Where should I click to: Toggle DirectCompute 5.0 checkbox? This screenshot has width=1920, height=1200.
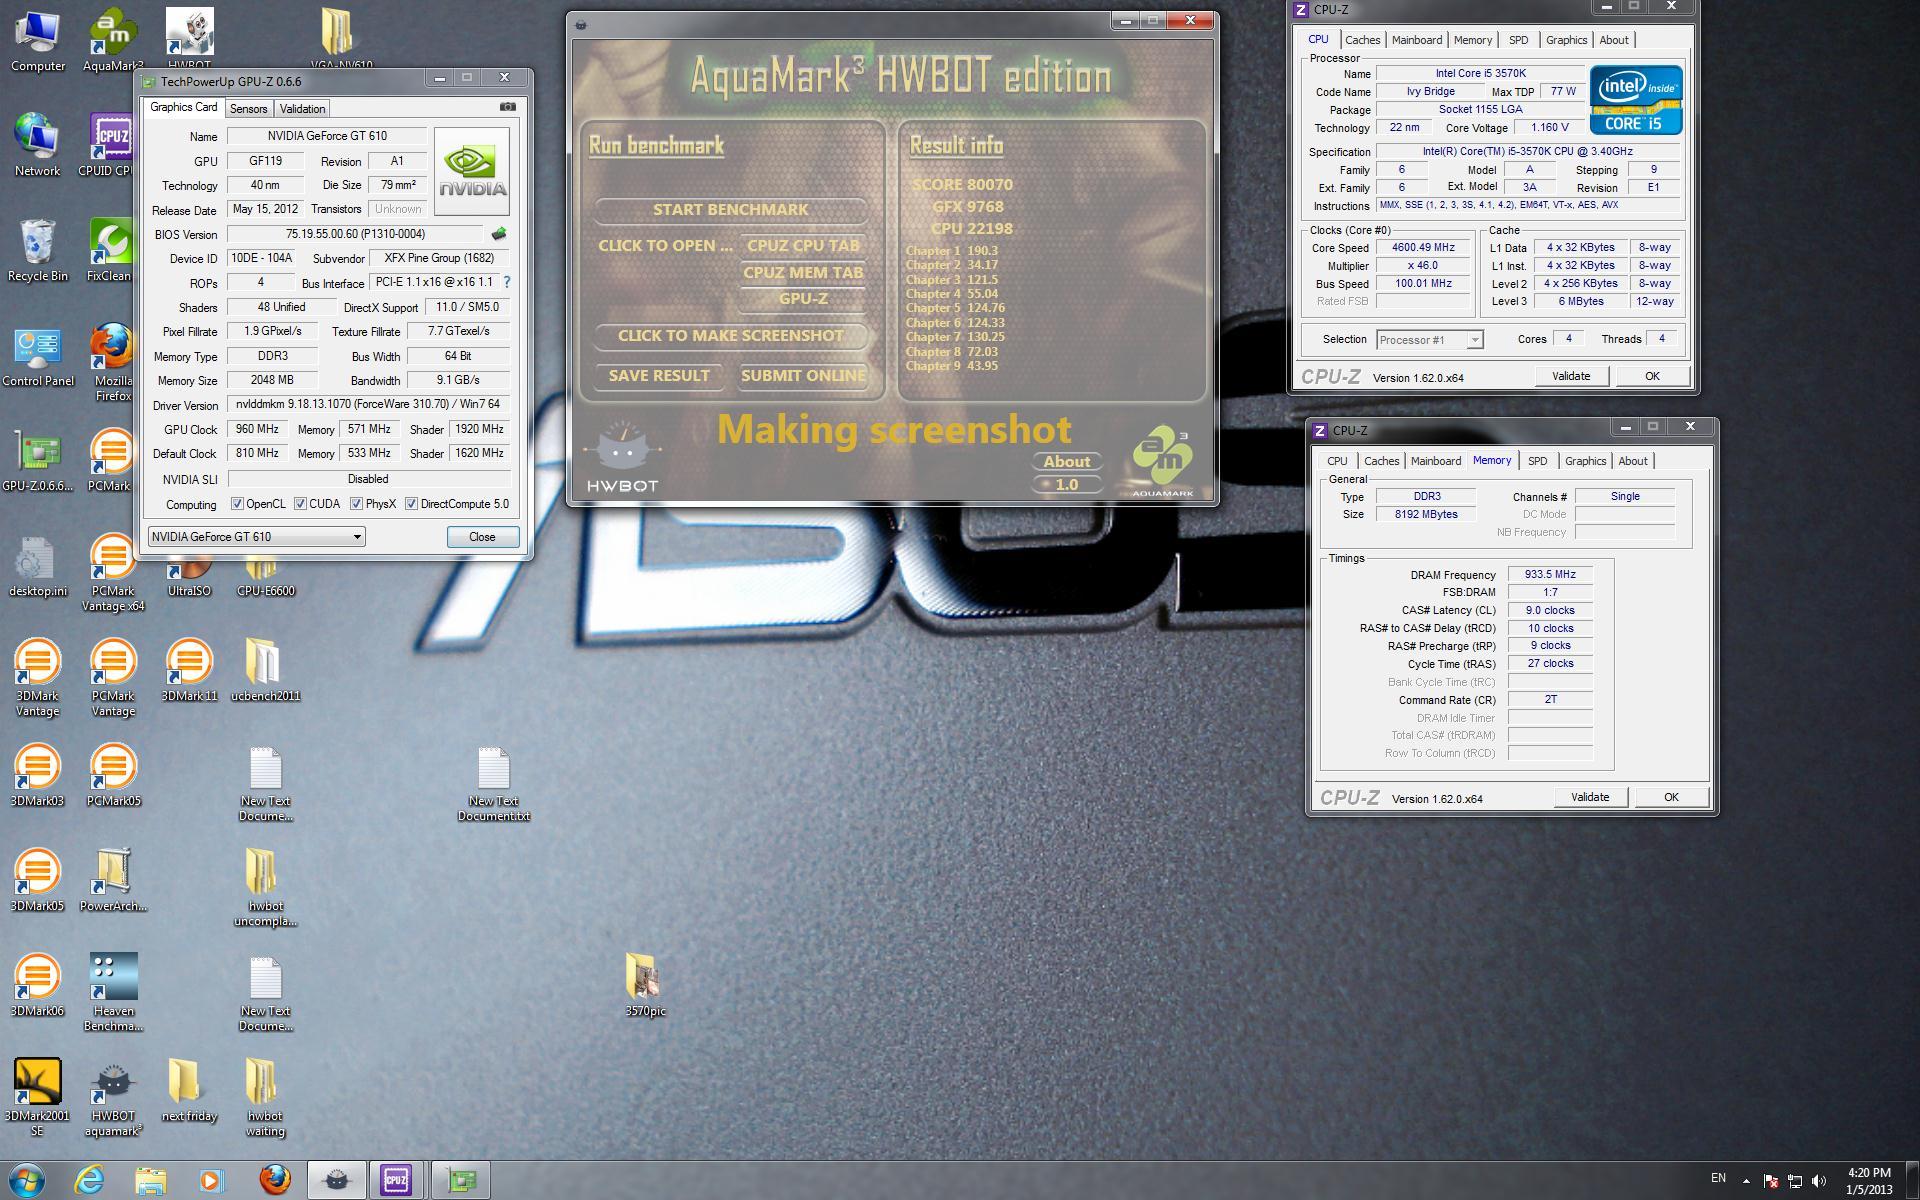click(x=411, y=504)
